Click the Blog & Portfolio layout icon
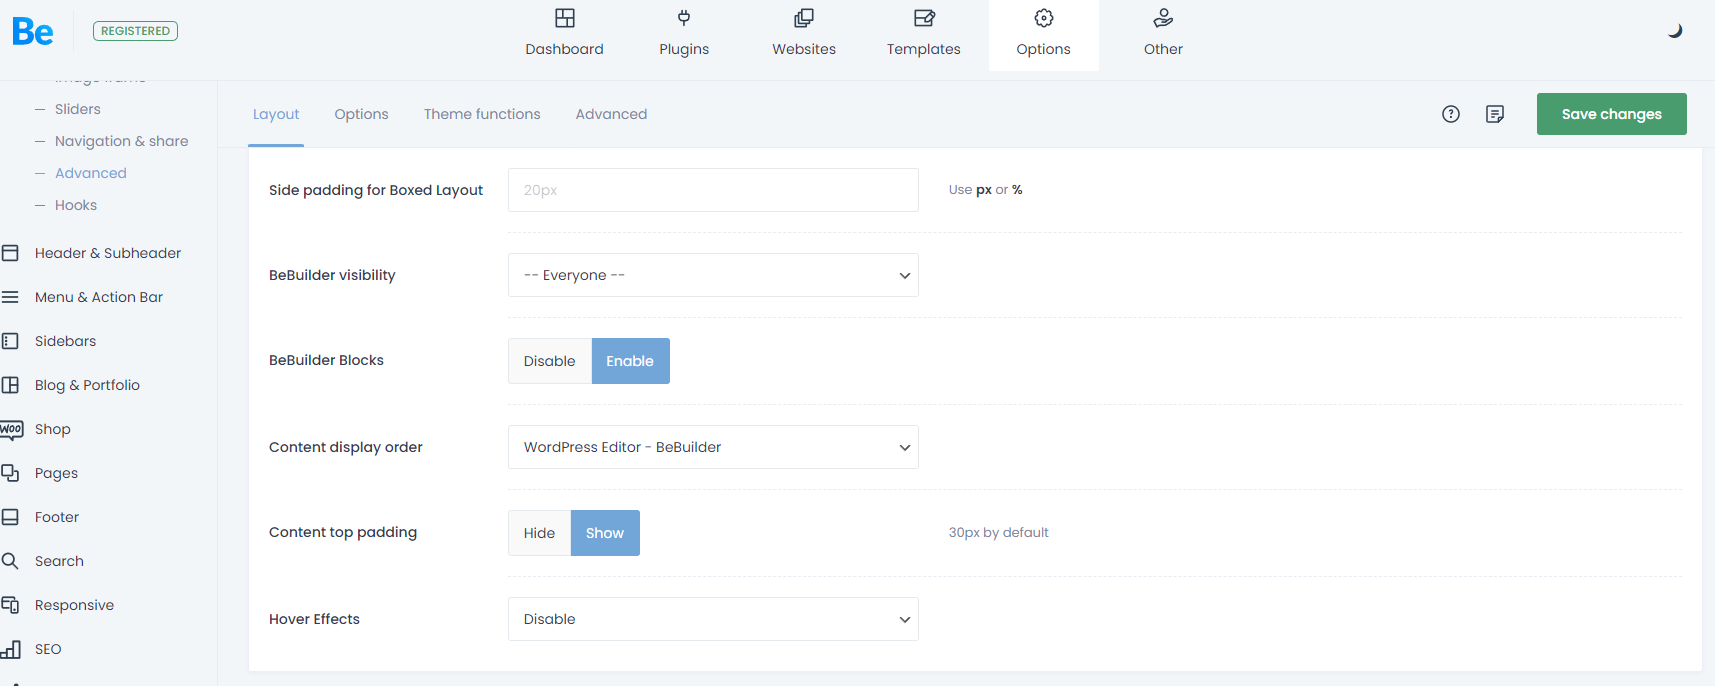The height and width of the screenshot is (686, 1715). (10, 385)
